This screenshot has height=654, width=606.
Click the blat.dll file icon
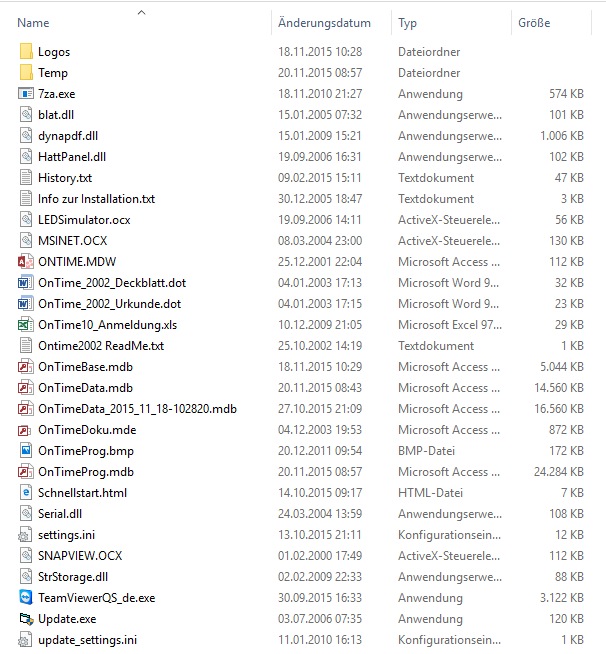[x=26, y=115]
